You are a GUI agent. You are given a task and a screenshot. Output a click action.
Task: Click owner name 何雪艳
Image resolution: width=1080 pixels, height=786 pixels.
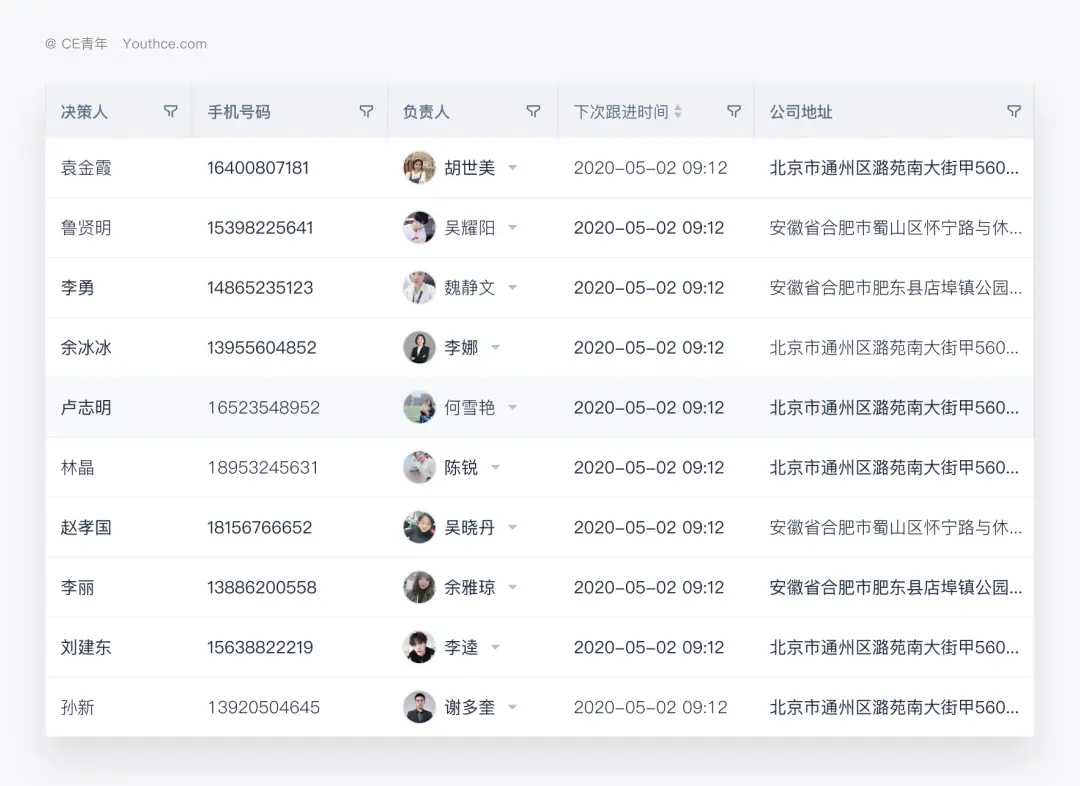tap(470, 407)
